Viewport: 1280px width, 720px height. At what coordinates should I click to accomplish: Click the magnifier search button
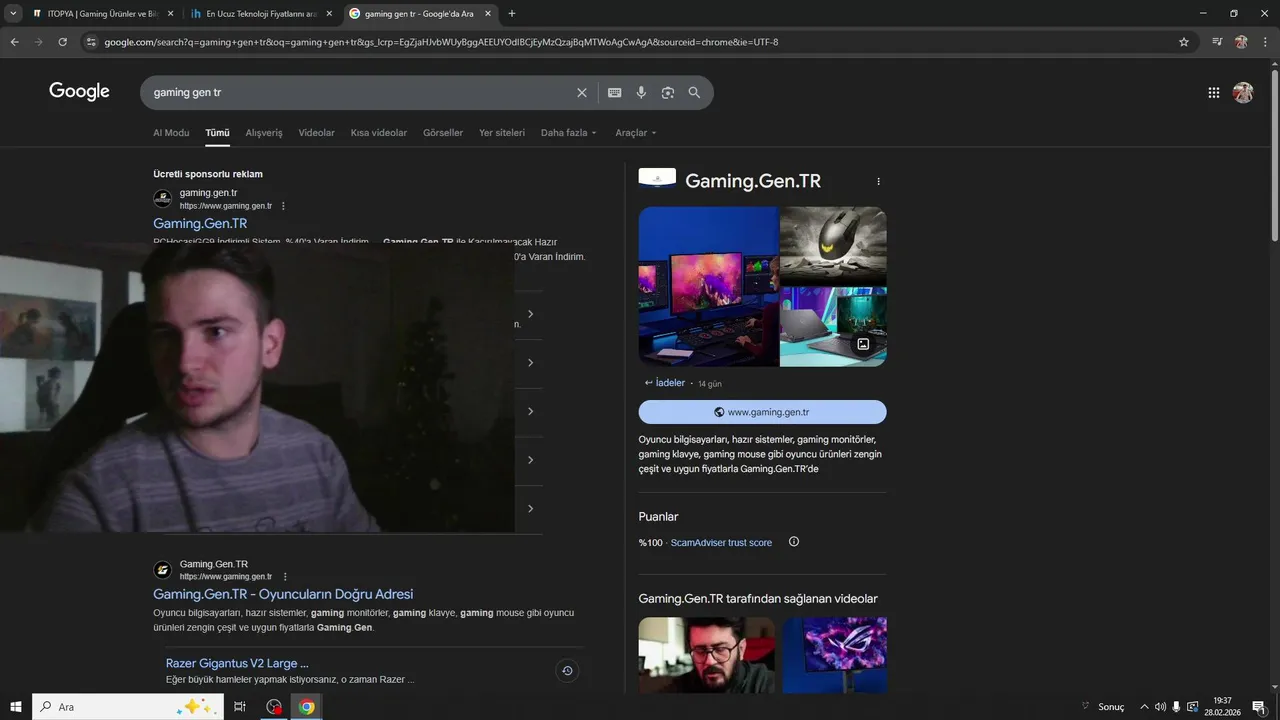tap(694, 92)
